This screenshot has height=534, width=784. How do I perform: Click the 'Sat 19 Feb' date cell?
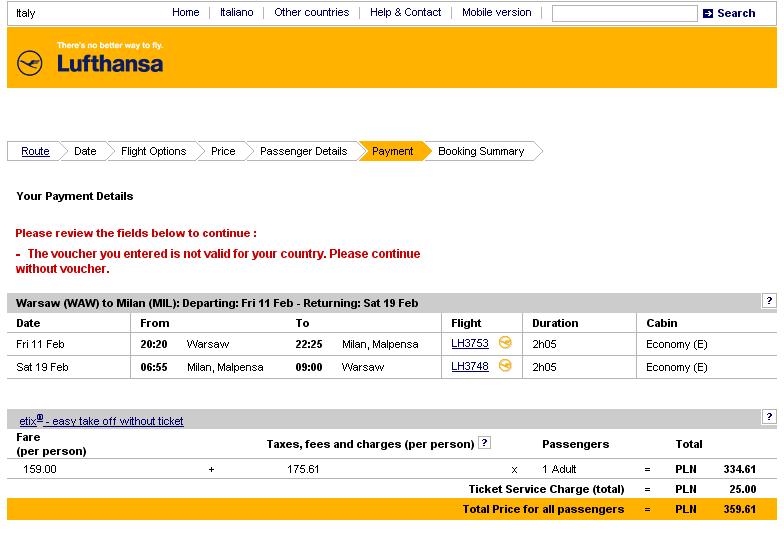click(42, 367)
